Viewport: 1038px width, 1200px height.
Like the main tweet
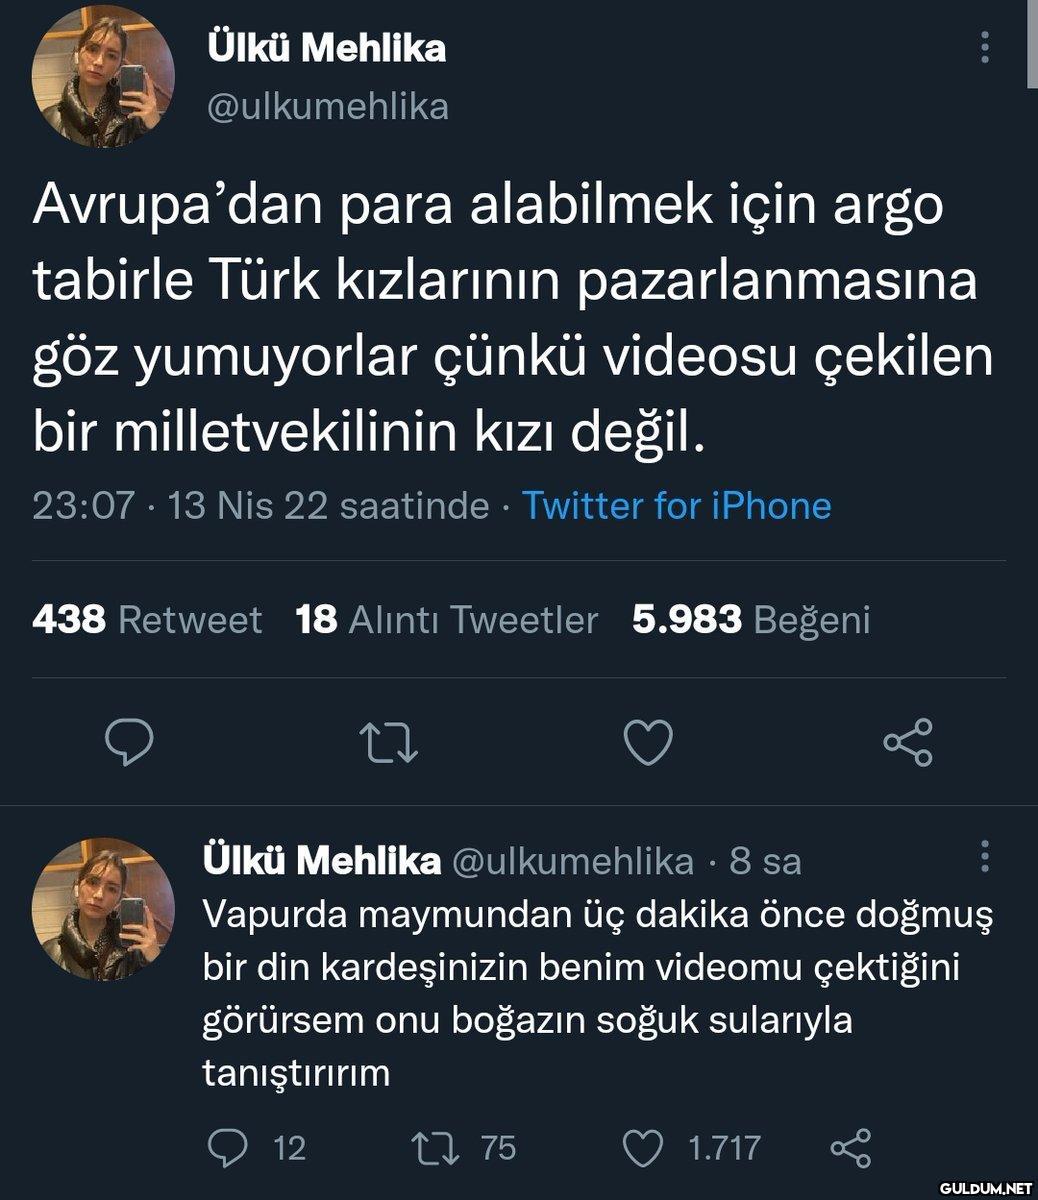pos(647,743)
